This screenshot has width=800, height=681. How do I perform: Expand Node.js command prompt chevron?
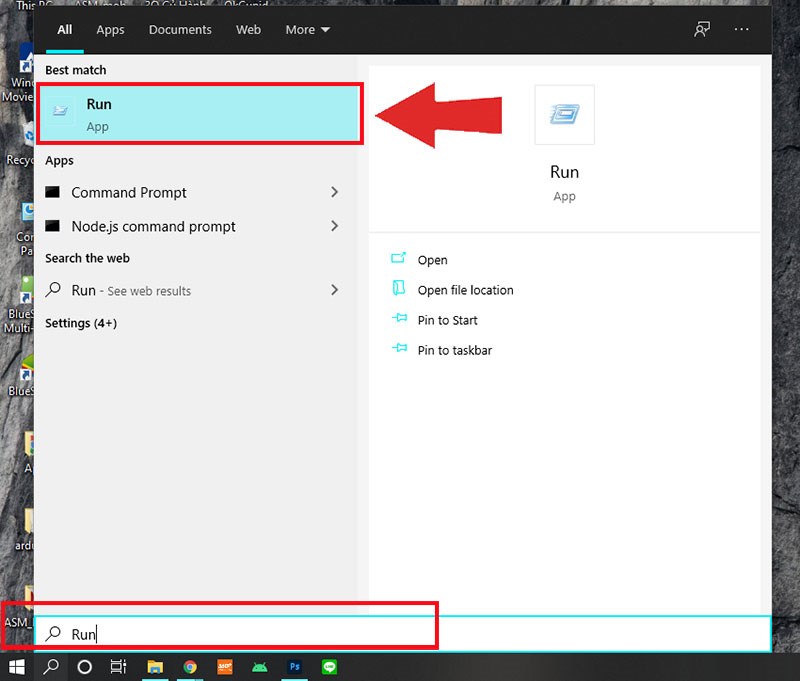[x=334, y=226]
